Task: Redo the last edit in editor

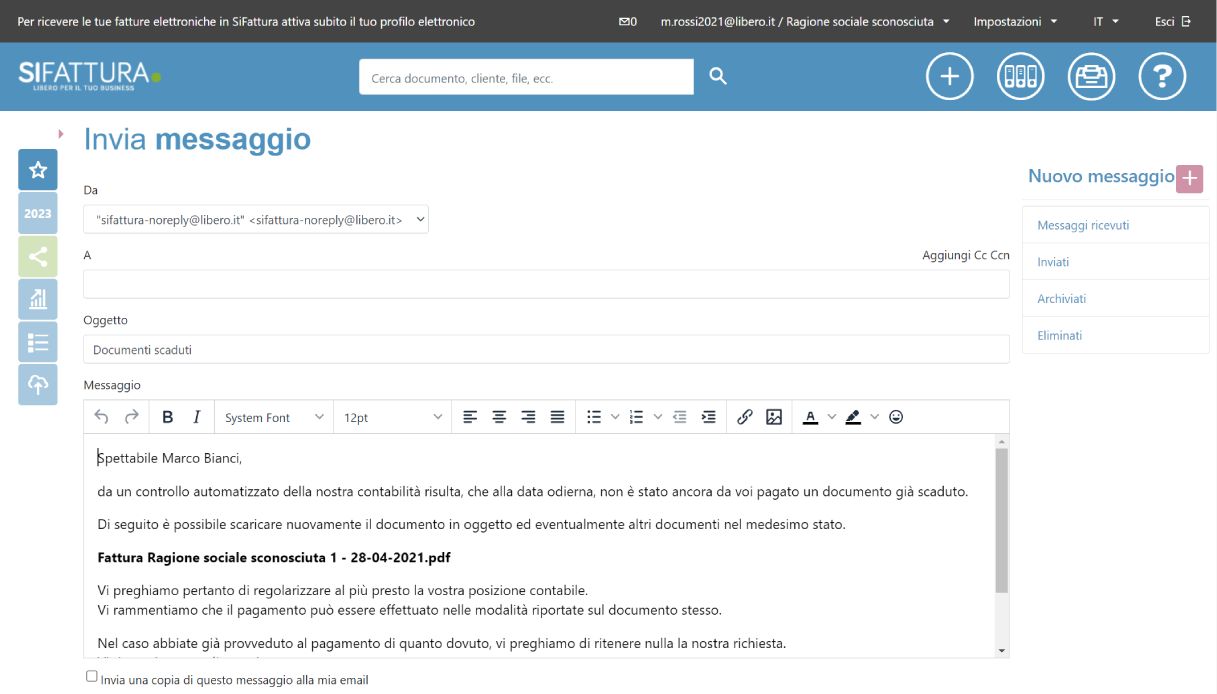Action: tap(131, 417)
